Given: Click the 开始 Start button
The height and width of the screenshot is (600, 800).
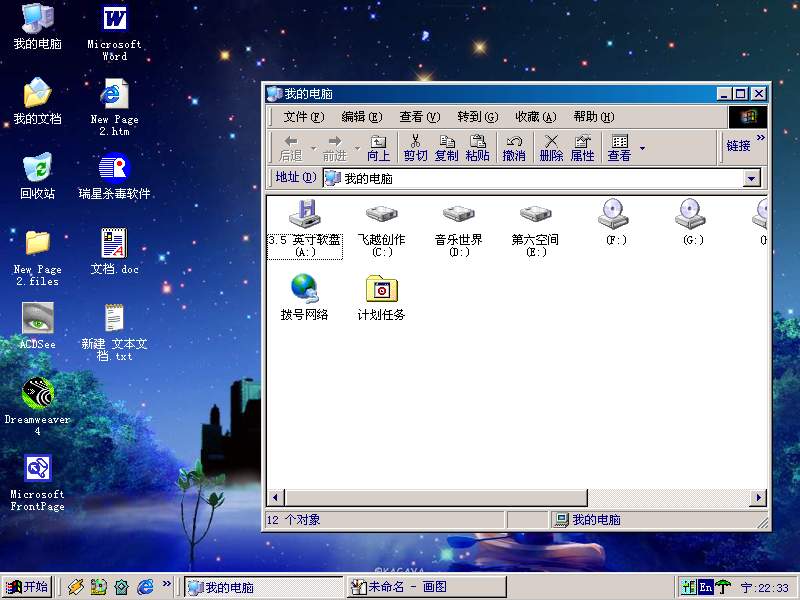Looking at the screenshot, I should point(27,587).
